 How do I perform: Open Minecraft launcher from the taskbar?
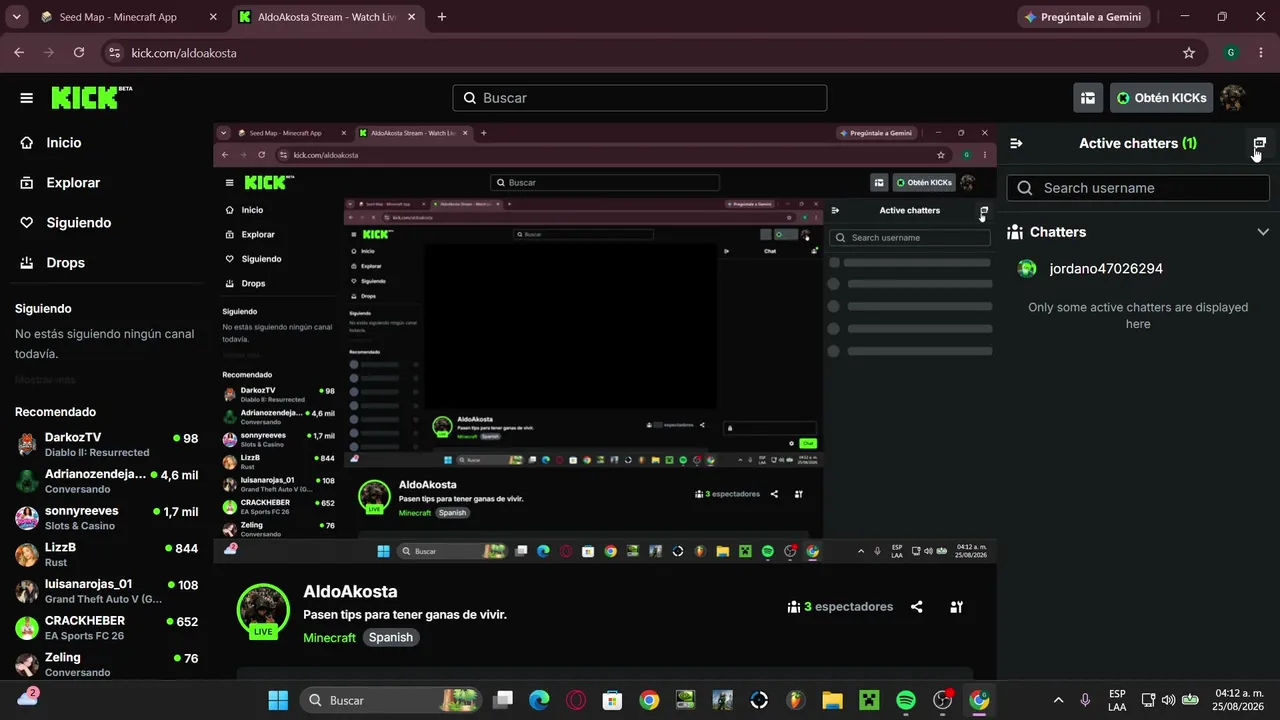869,700
